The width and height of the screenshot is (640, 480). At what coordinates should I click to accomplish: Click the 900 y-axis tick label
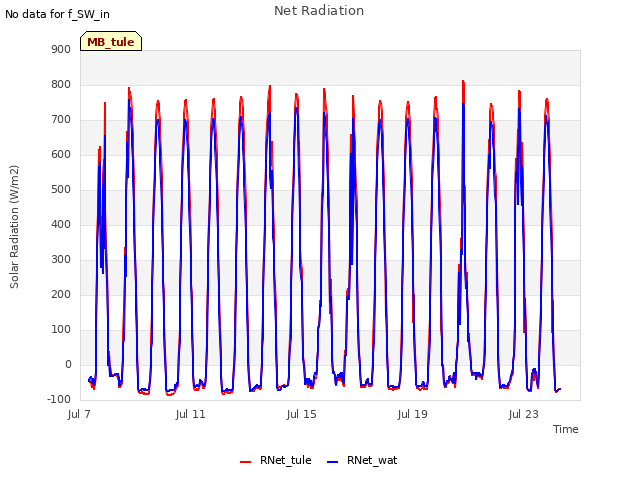click(61, 49)
